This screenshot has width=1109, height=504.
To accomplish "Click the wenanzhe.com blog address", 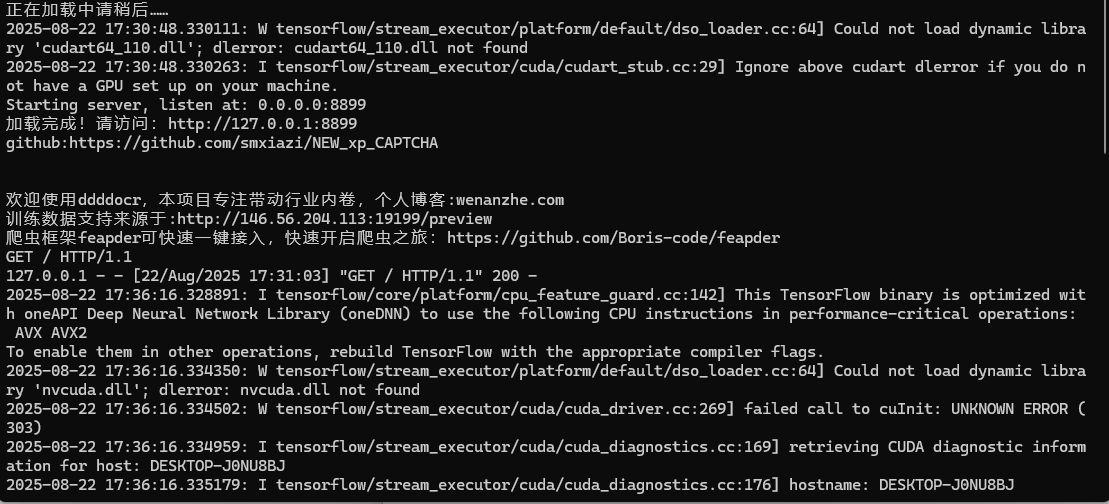I will [x=510, y=200].
